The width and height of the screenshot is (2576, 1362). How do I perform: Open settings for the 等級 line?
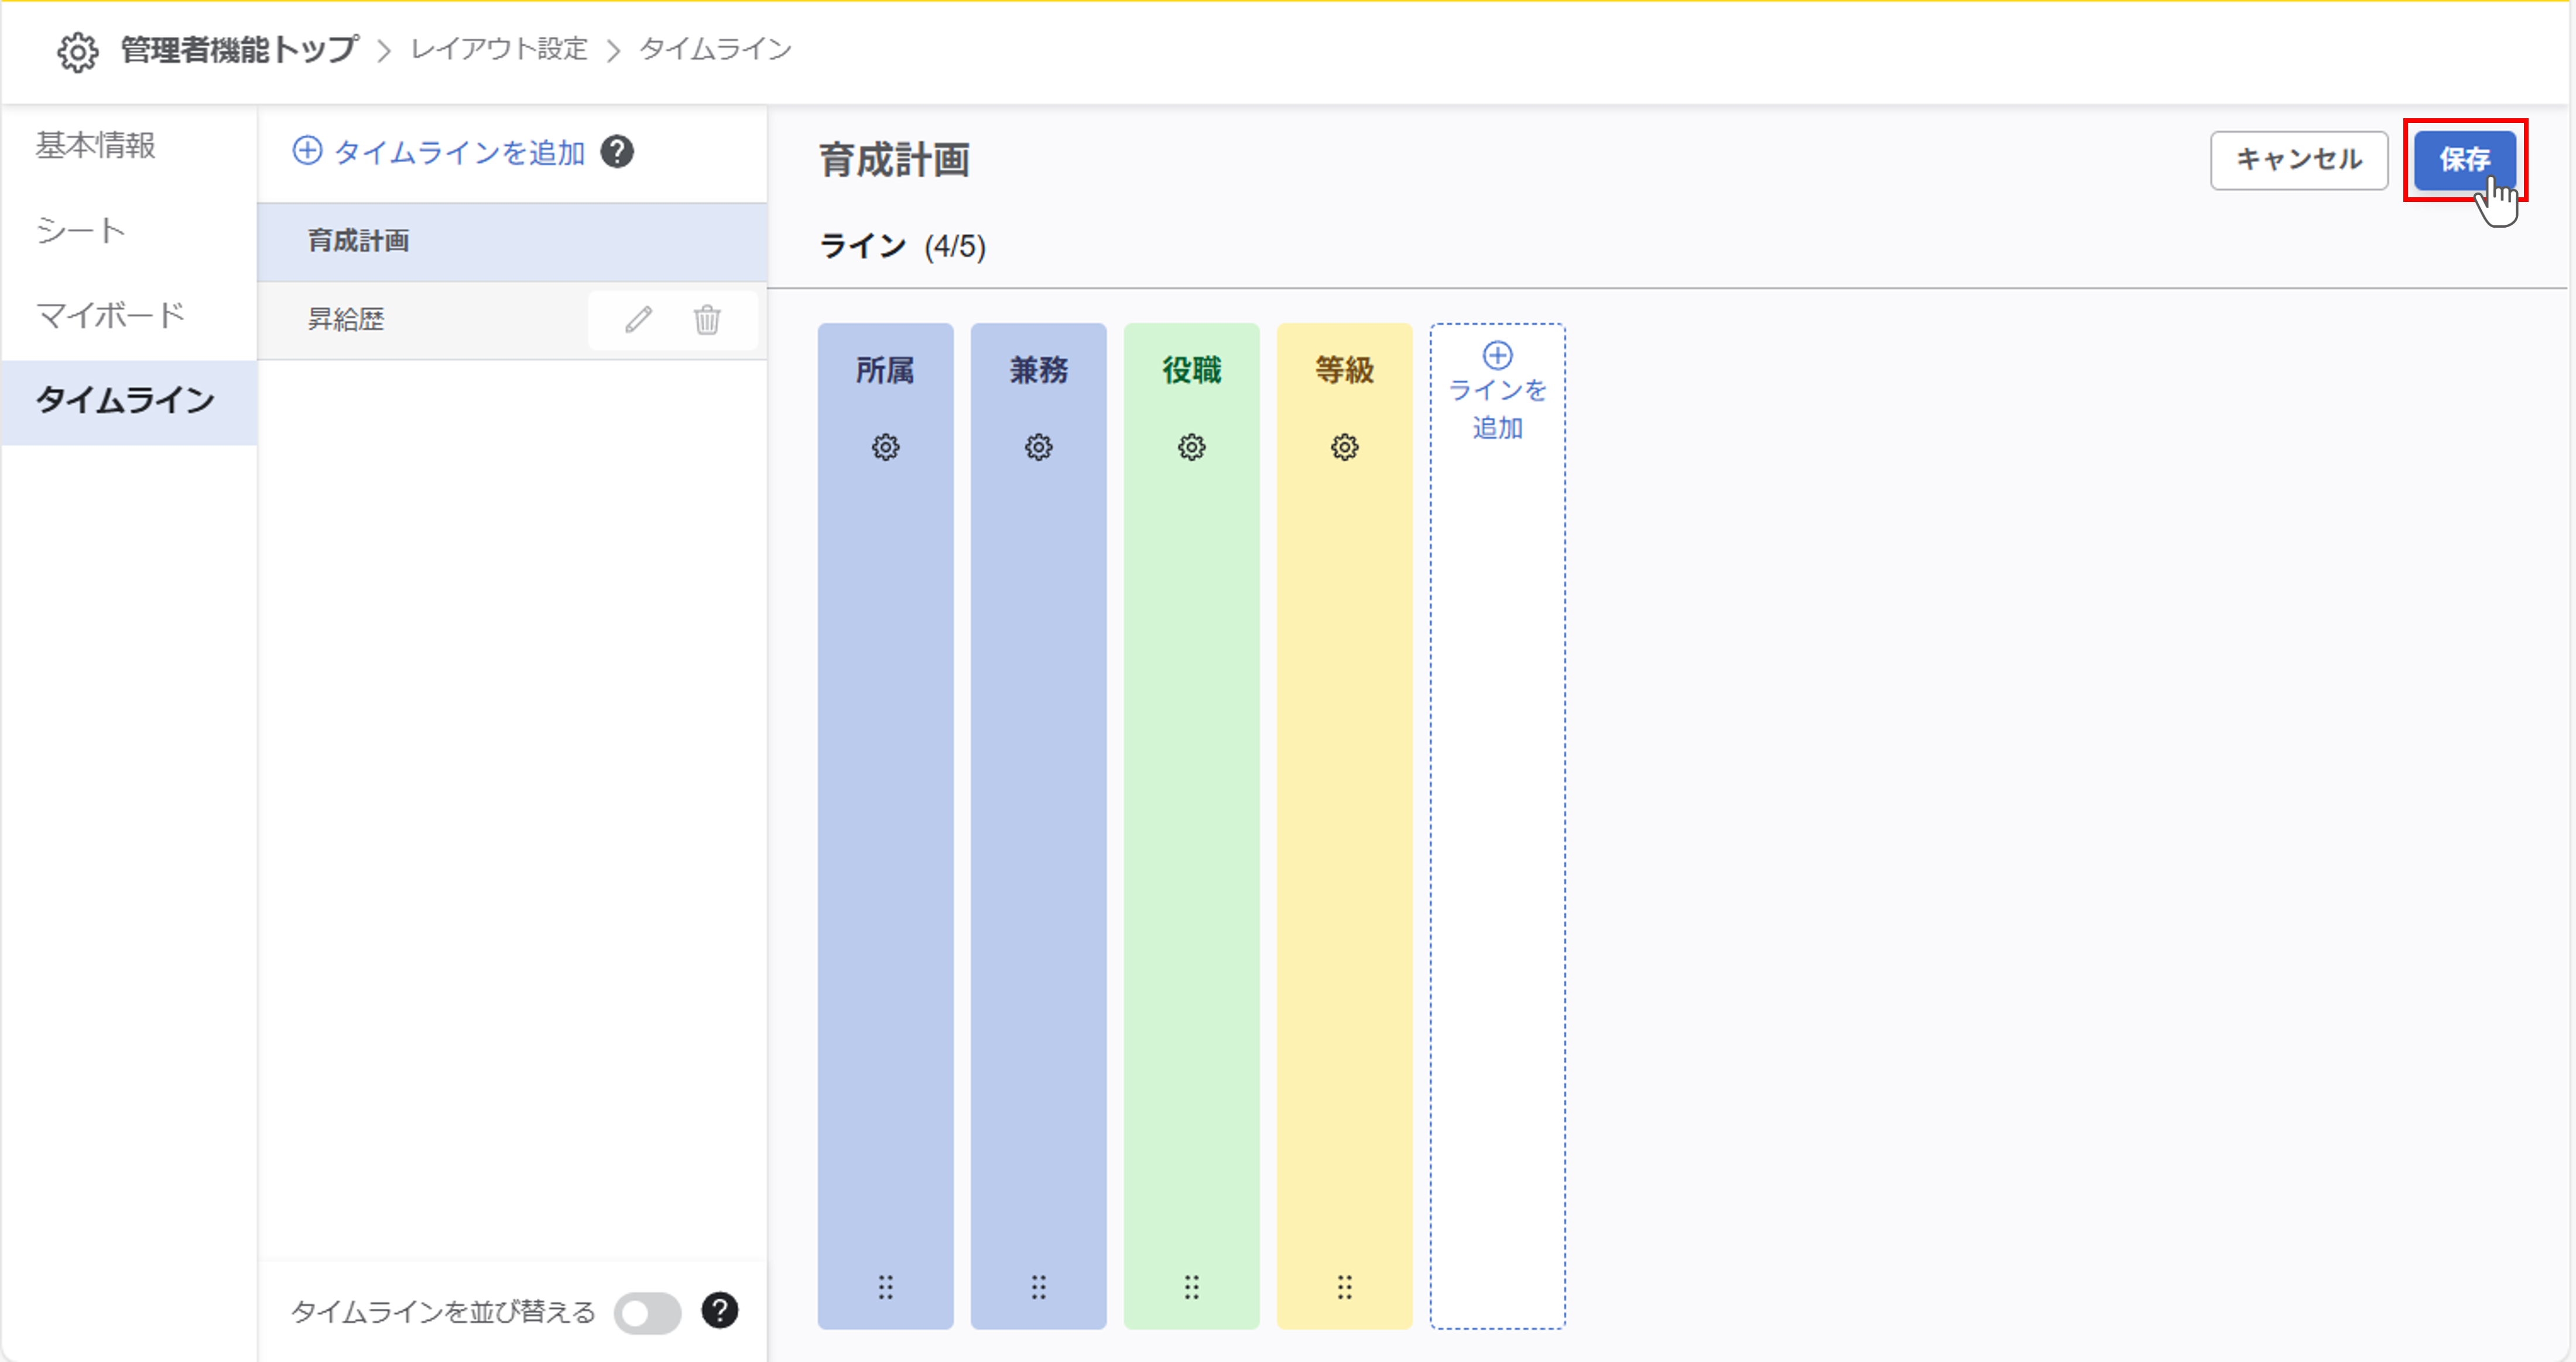1344,447
